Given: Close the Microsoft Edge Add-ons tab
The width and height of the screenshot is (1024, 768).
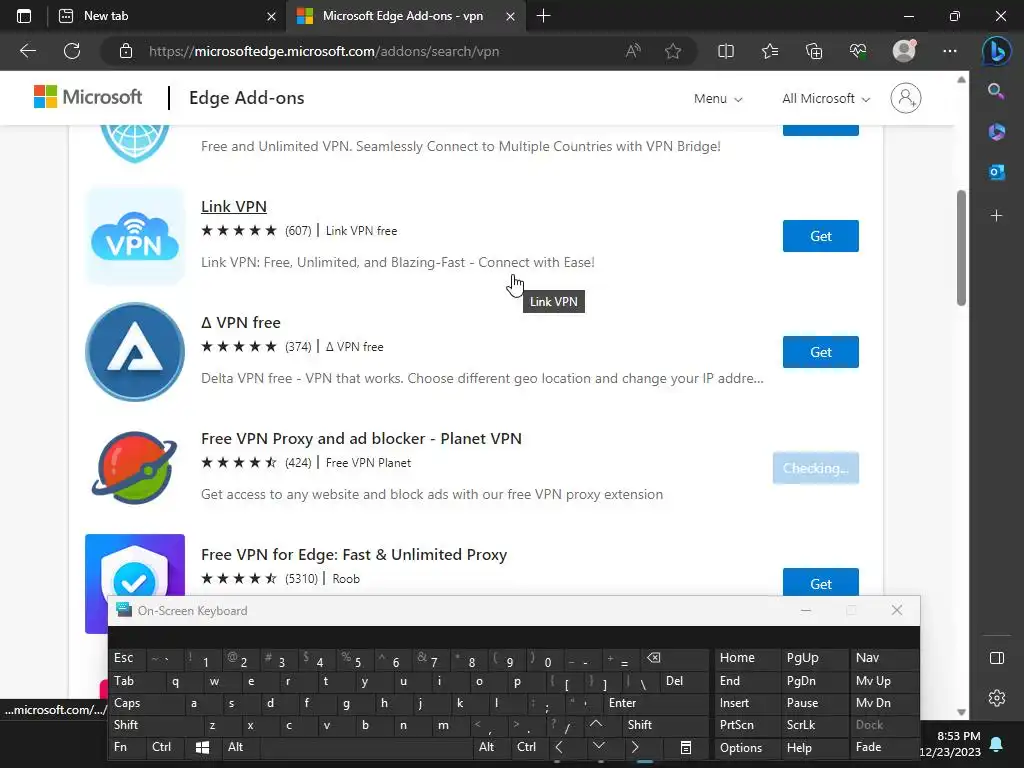Looking at the screenshot, I should pos(511,16).
